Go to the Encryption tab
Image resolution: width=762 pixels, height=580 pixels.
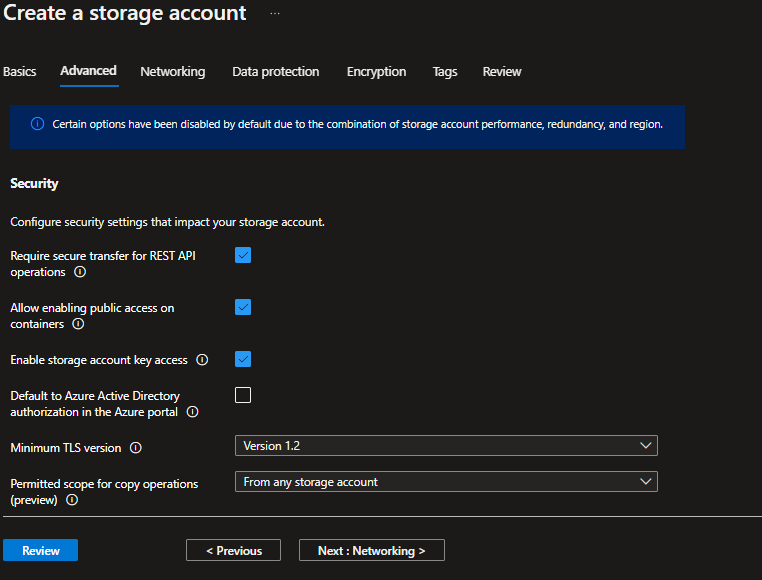(376, 72)
